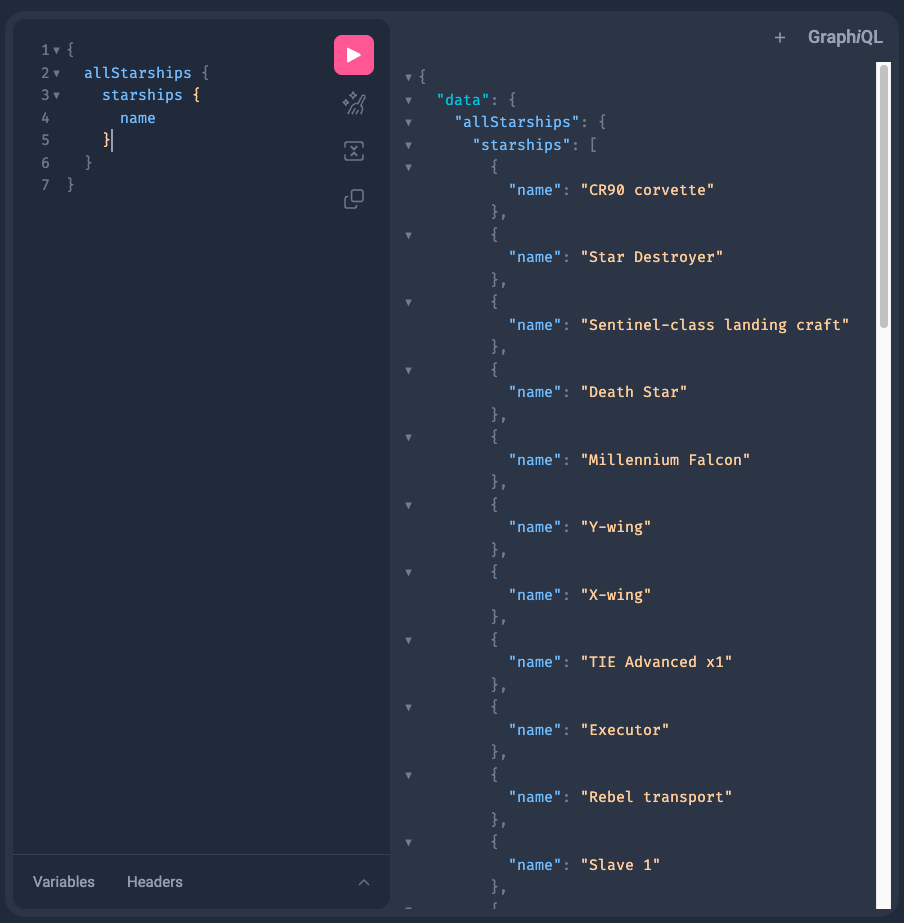The width and height of the screenshot is (904, 923).
Task: Click the "Millennium Falcon" value
Action: pos(665,460)
